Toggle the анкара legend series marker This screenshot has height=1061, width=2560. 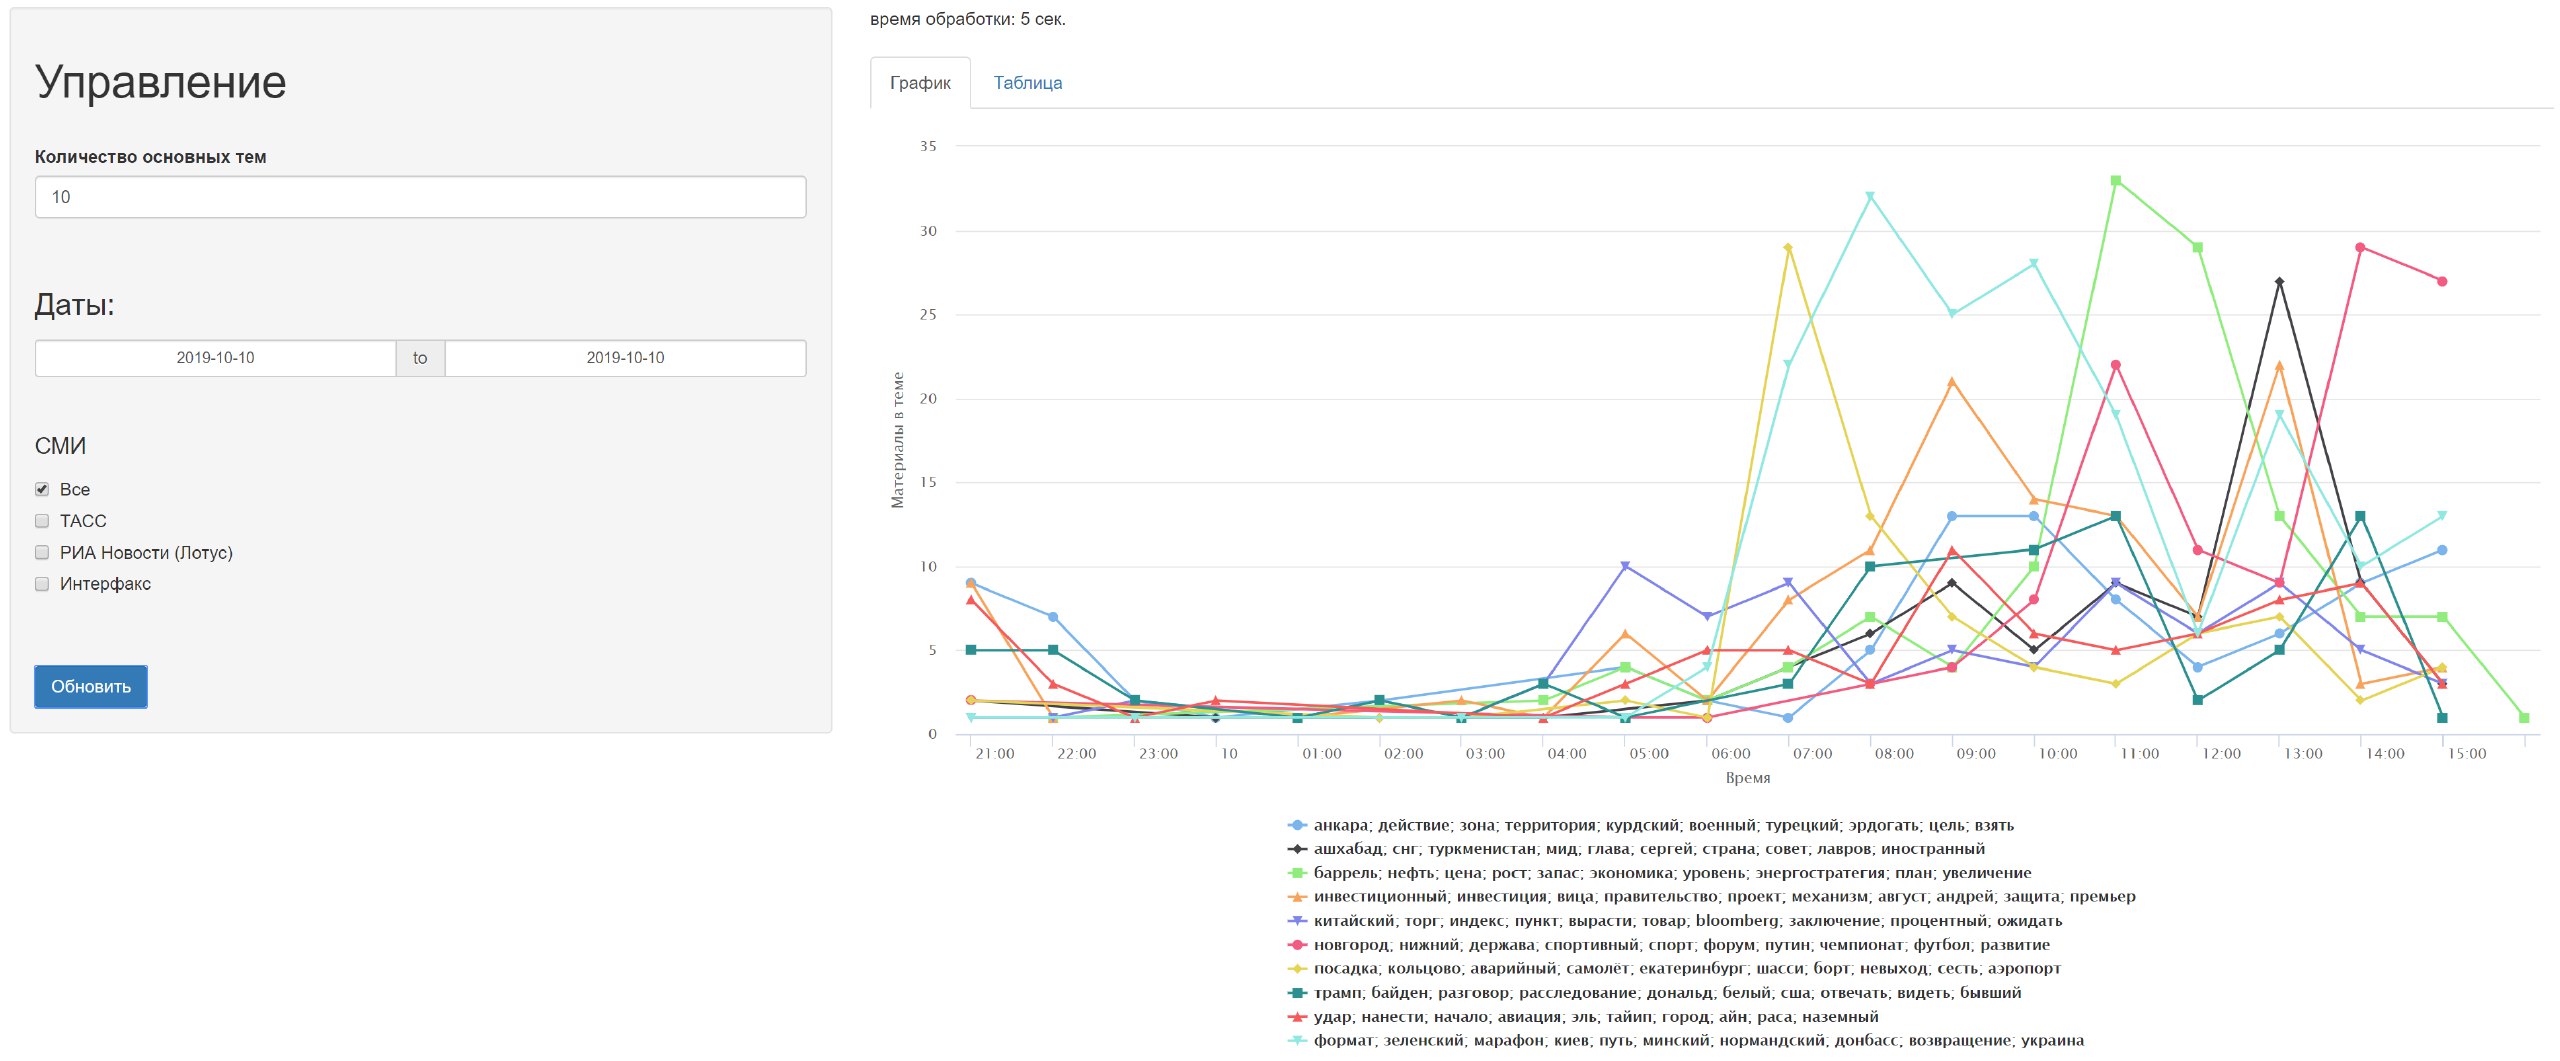(1297, 826)
